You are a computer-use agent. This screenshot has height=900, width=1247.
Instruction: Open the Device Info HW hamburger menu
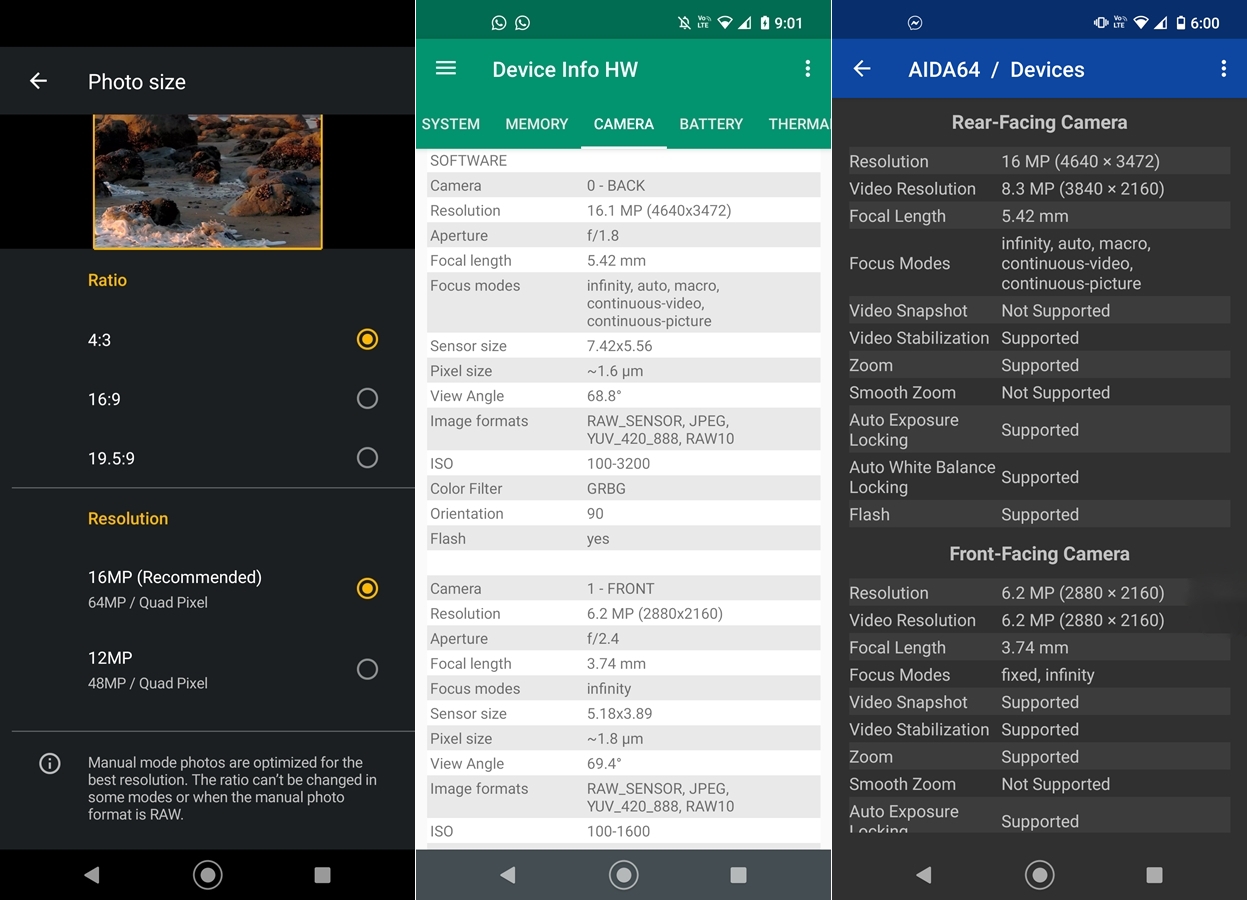(x=446, y=68)
